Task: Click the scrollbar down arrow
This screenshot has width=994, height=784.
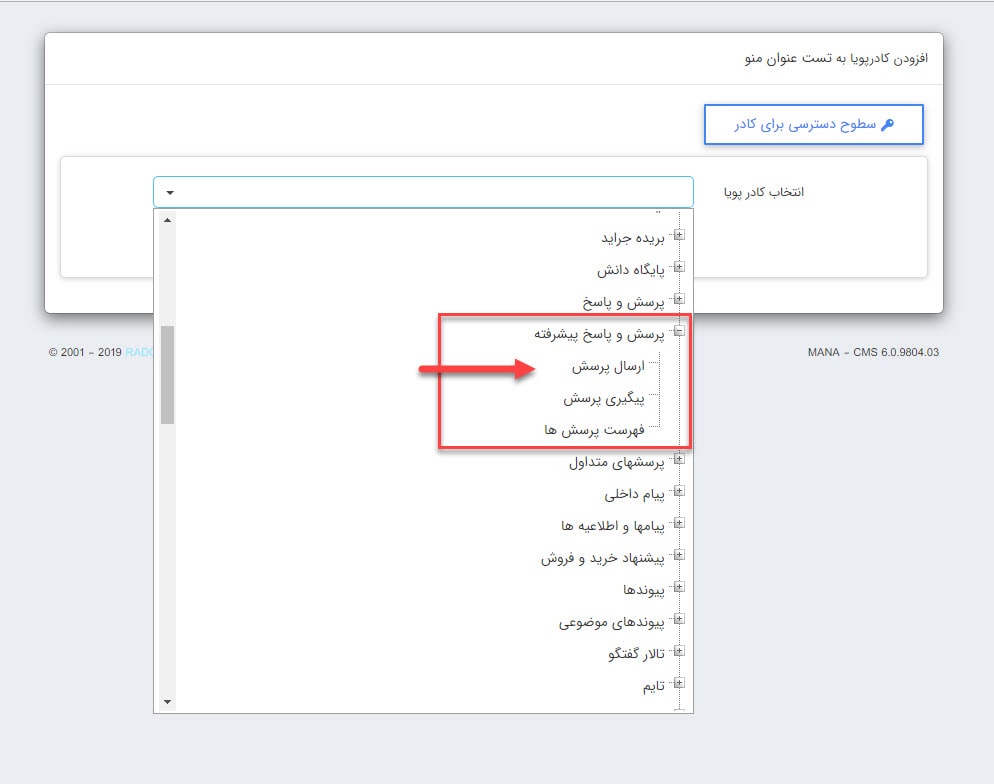Action: [166, 701]
